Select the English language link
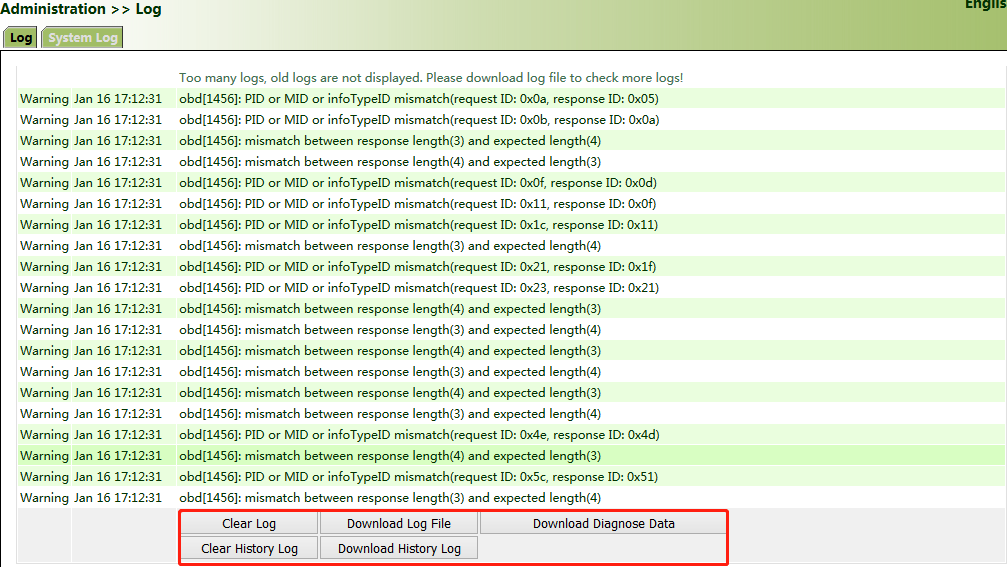Screen dimensions: 1007x567 [986, 4]
